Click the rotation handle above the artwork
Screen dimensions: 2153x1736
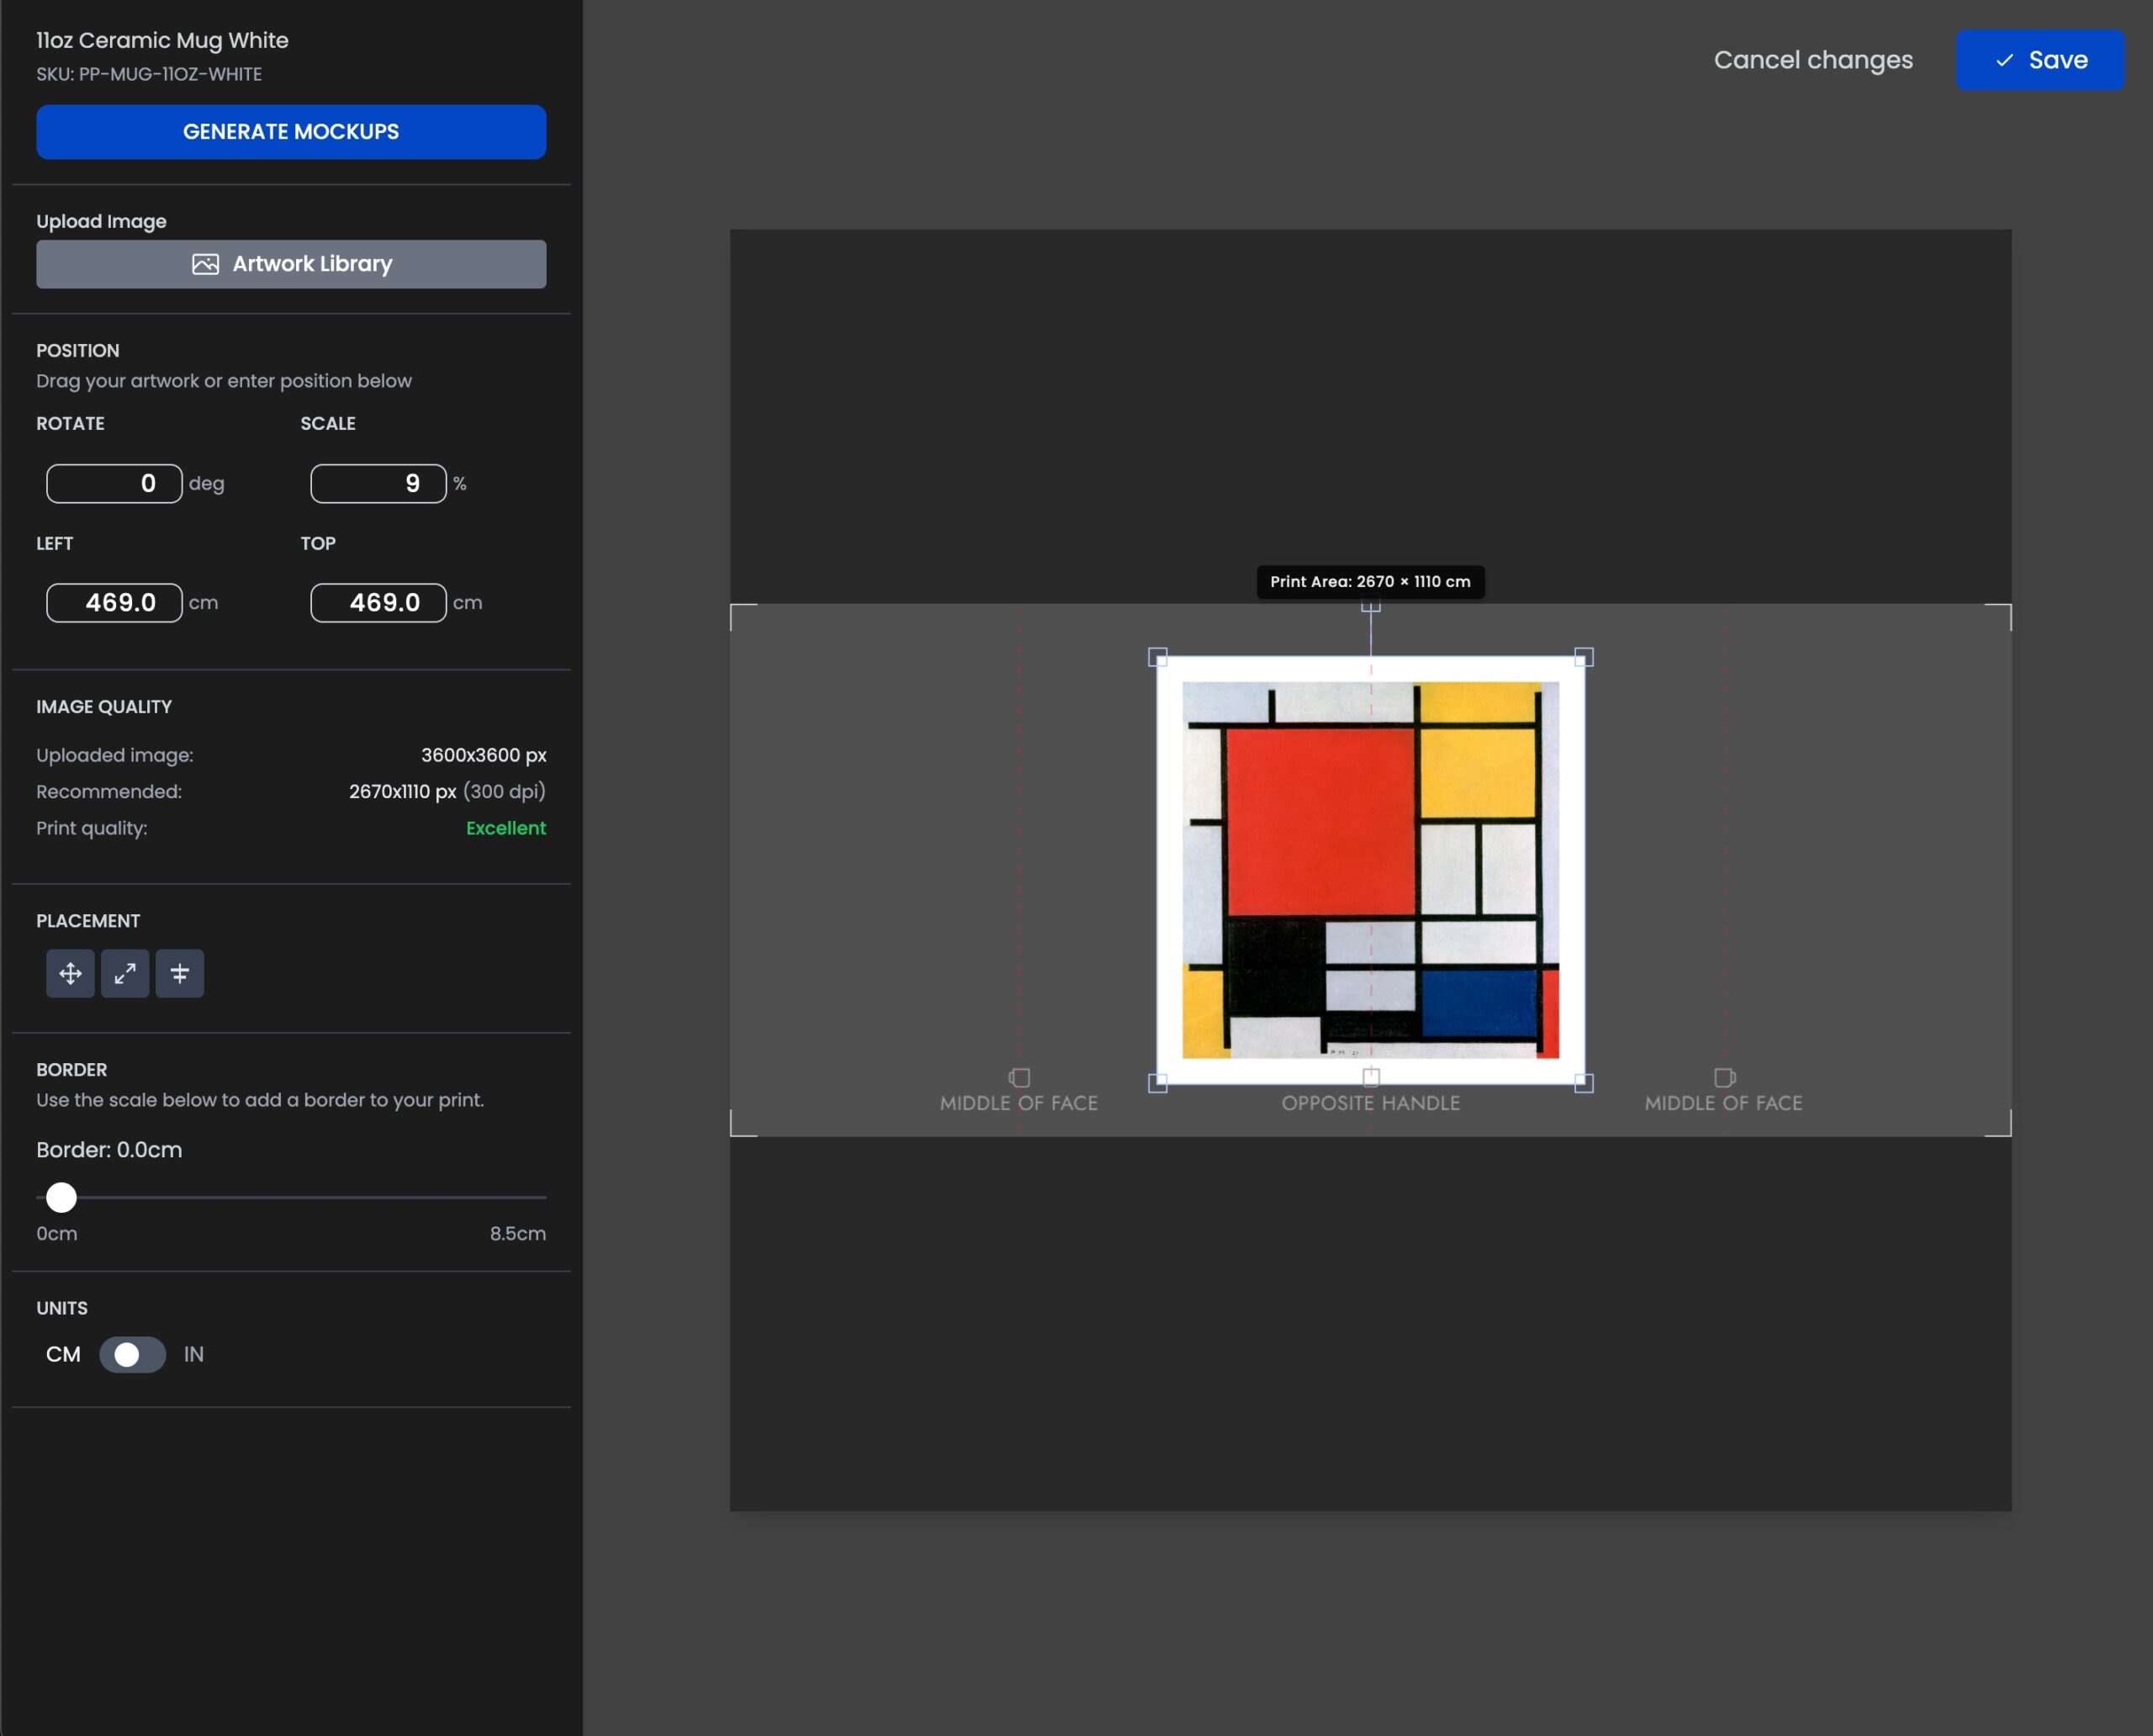click(1370, 605)
